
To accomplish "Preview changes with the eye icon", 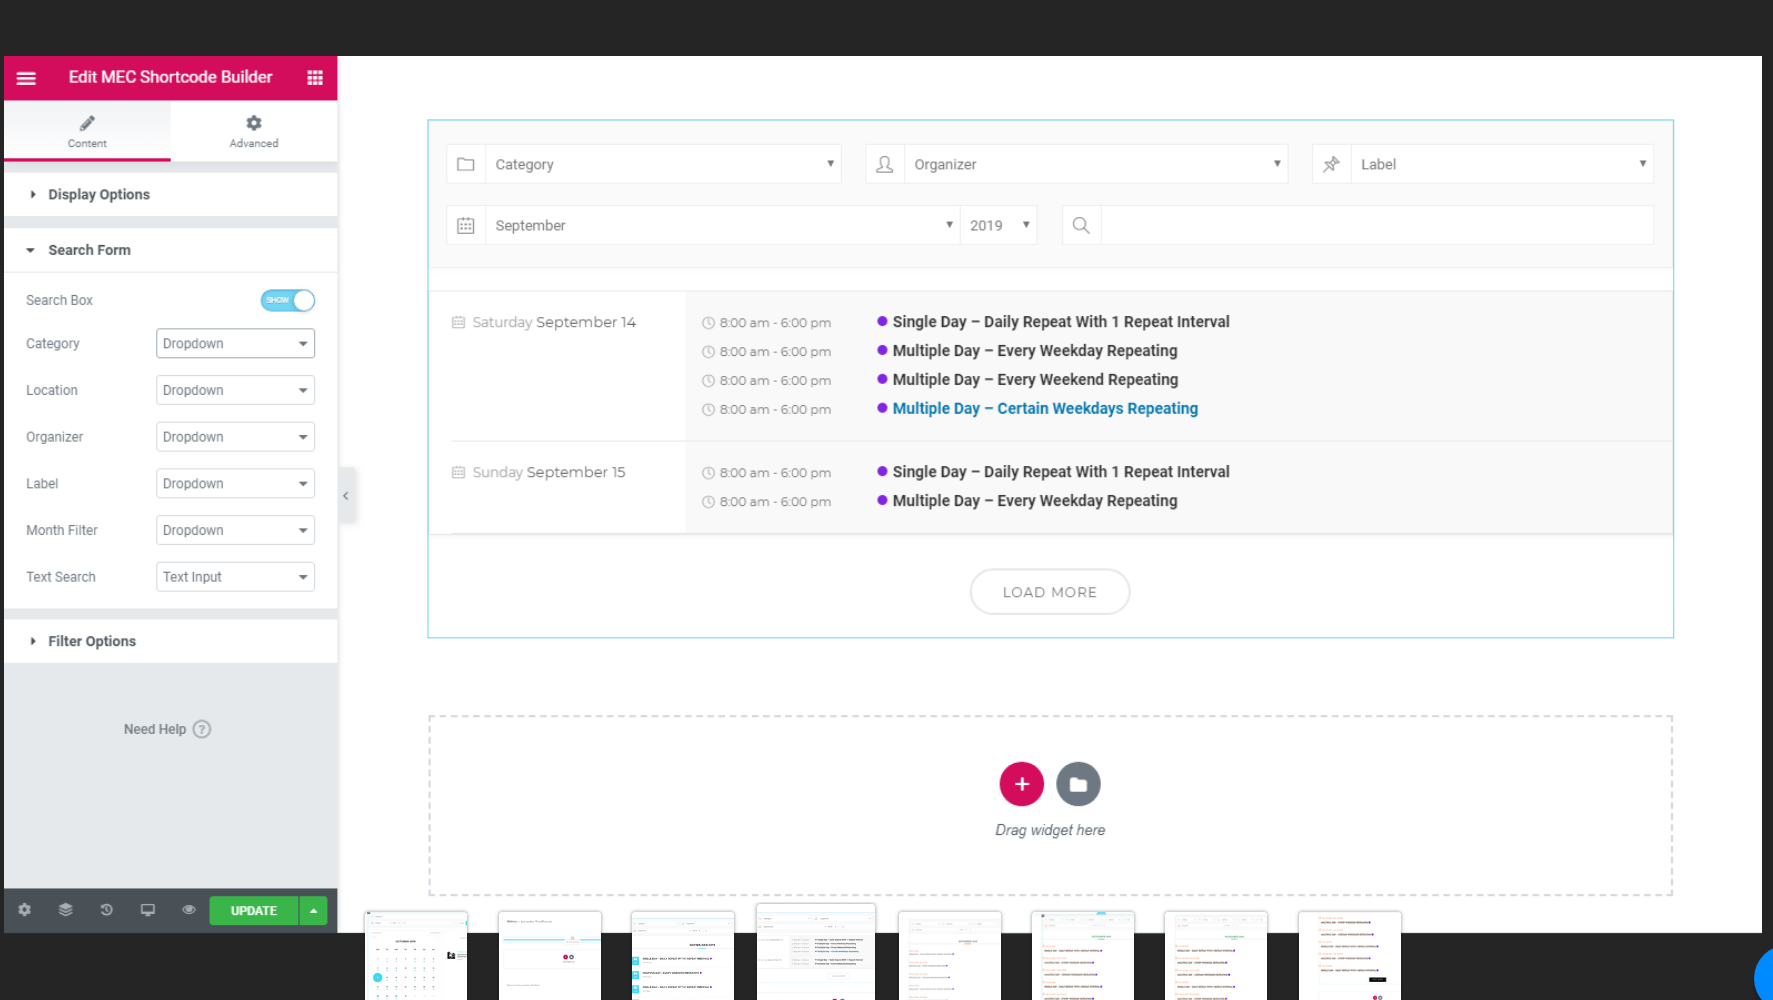I will pyautogui.click(x=189, y=910).
